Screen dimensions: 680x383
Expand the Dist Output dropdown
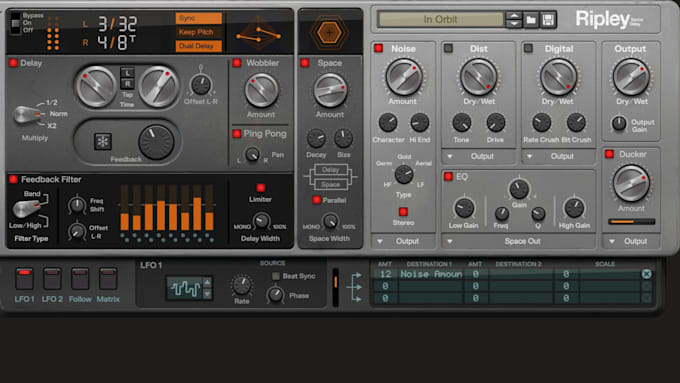point(478,156)
